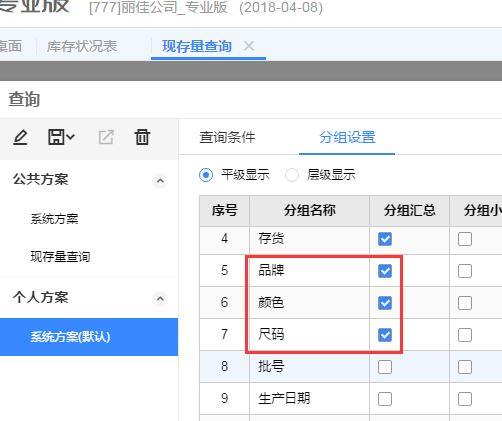This screenshot has height=421, width=502.
Task: Click the 公共方案 section label
Action: [x=41, y=179]
